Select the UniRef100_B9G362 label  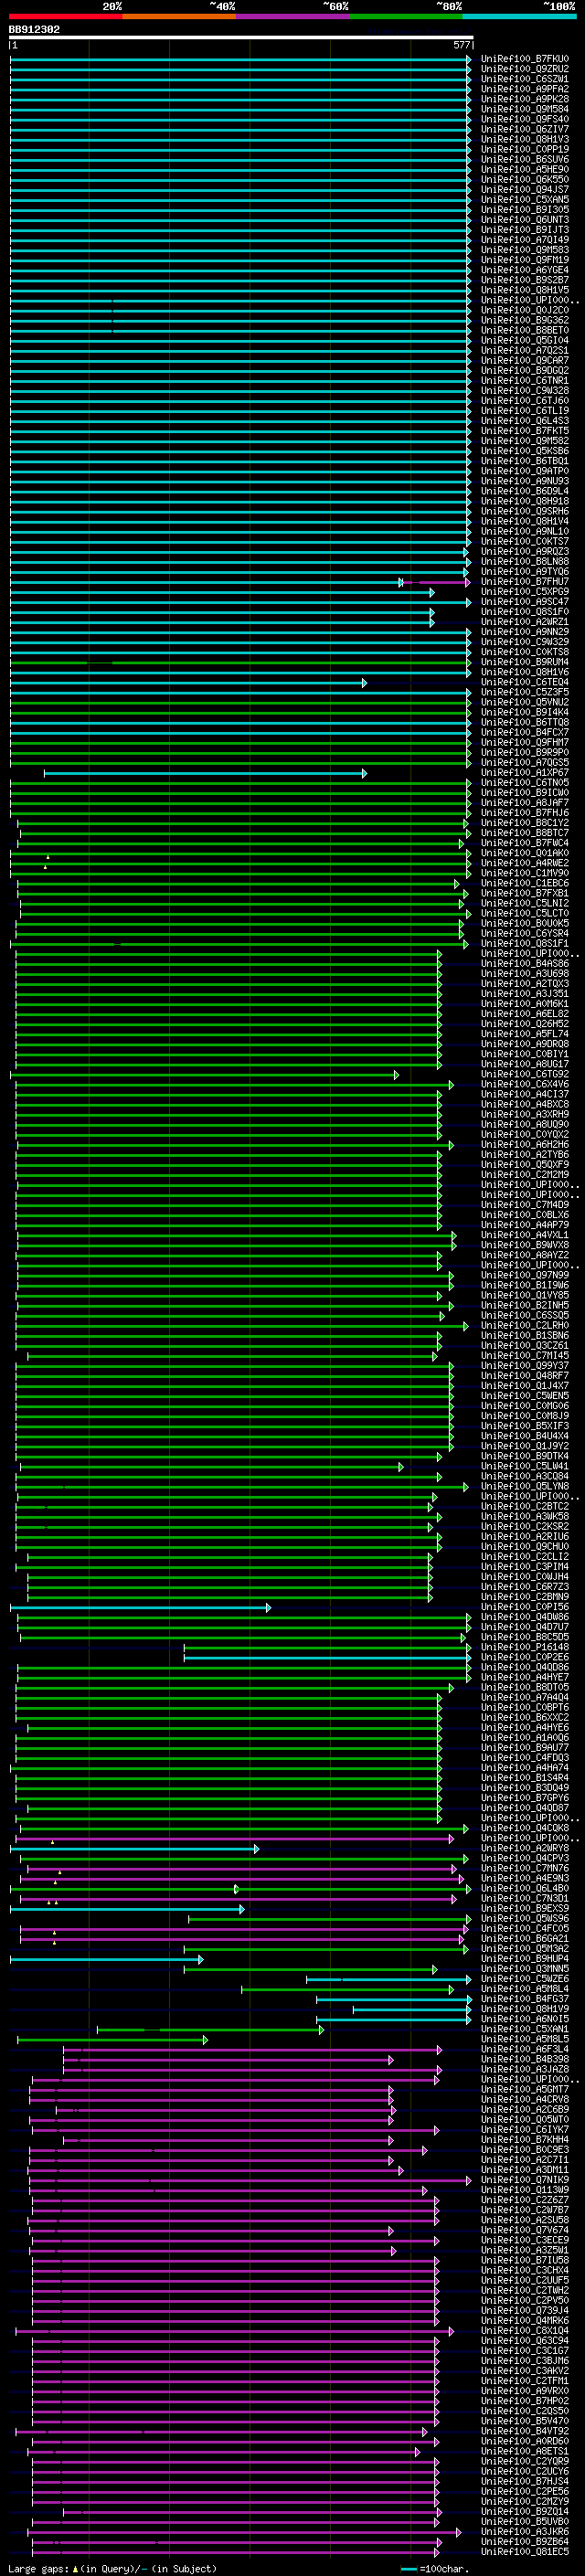tap(525, 320)
